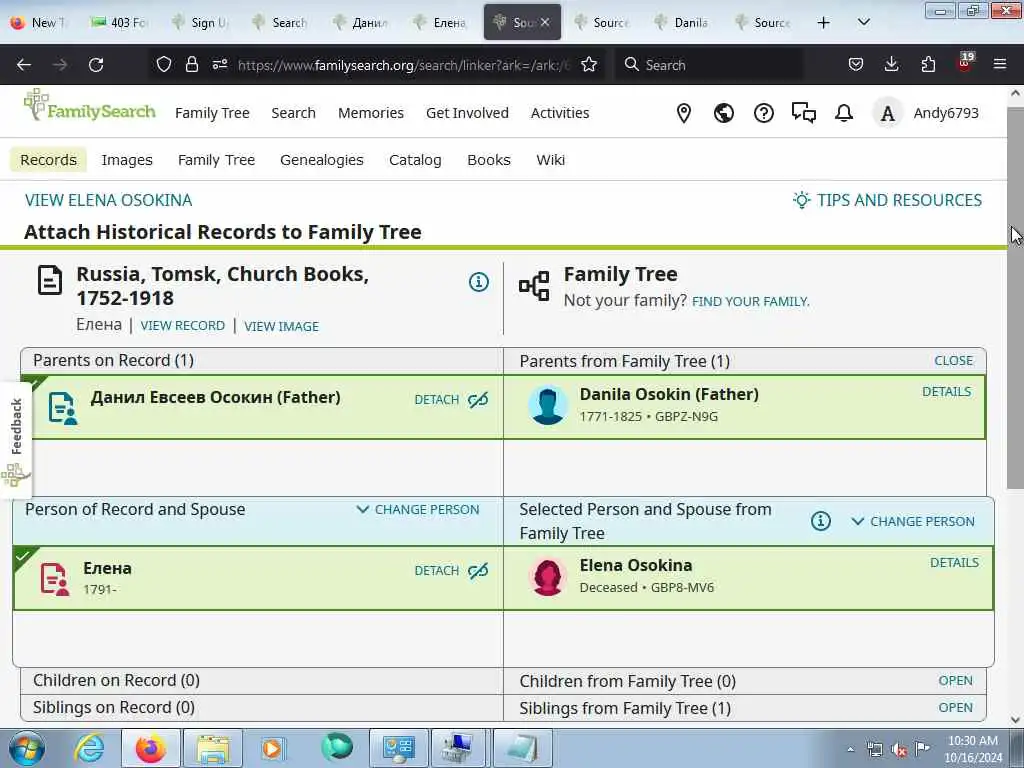Open the Firefox hamburger menu

point(1000,64)
